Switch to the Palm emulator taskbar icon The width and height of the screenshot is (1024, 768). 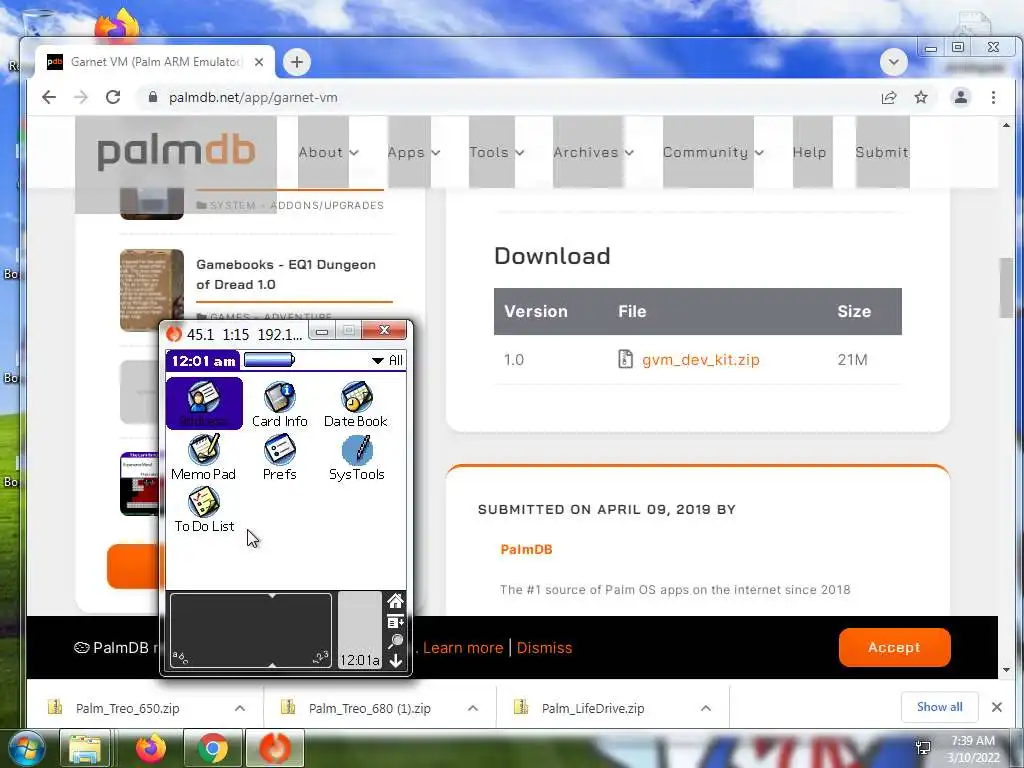[275, 748]
